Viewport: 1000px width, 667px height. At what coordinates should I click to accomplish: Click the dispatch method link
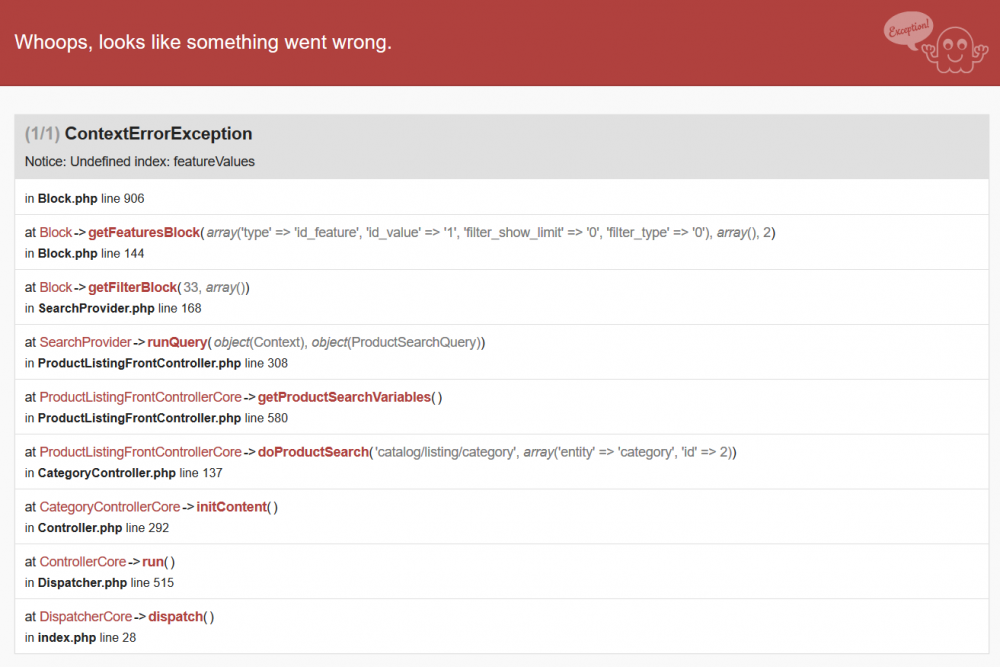click(x=176, y=616)
